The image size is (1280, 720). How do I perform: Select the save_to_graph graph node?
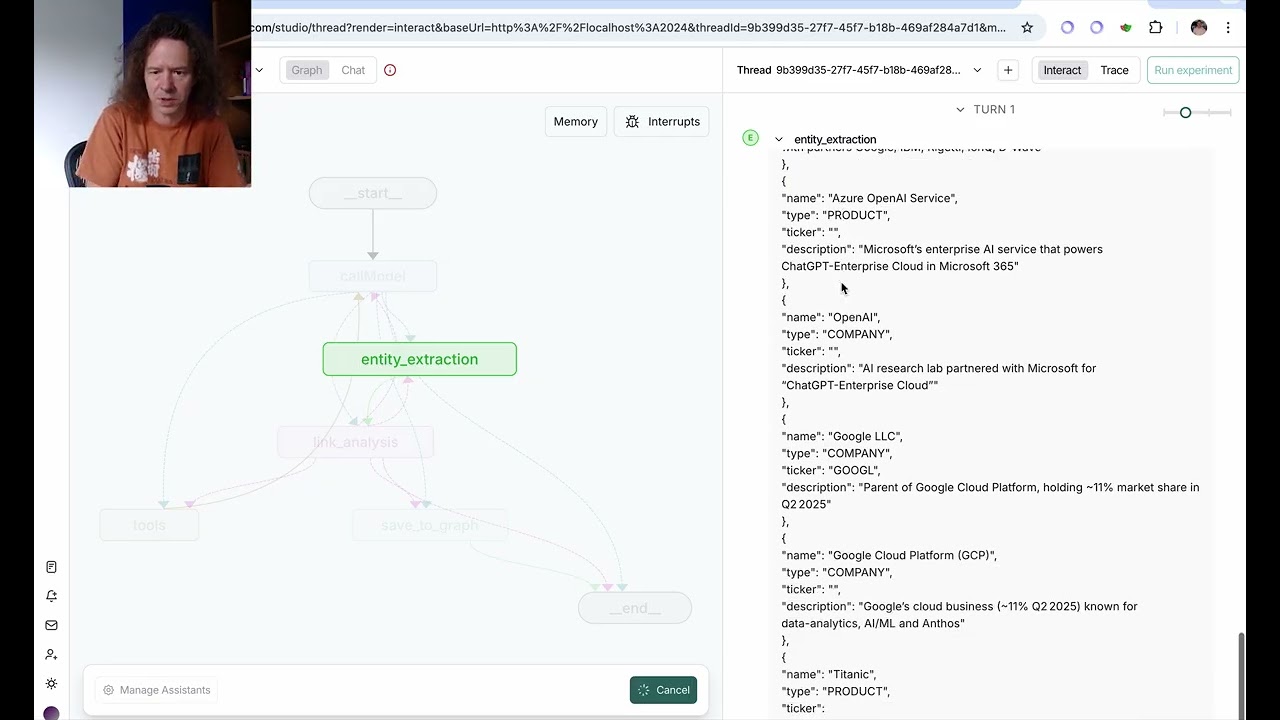point(429,525)
